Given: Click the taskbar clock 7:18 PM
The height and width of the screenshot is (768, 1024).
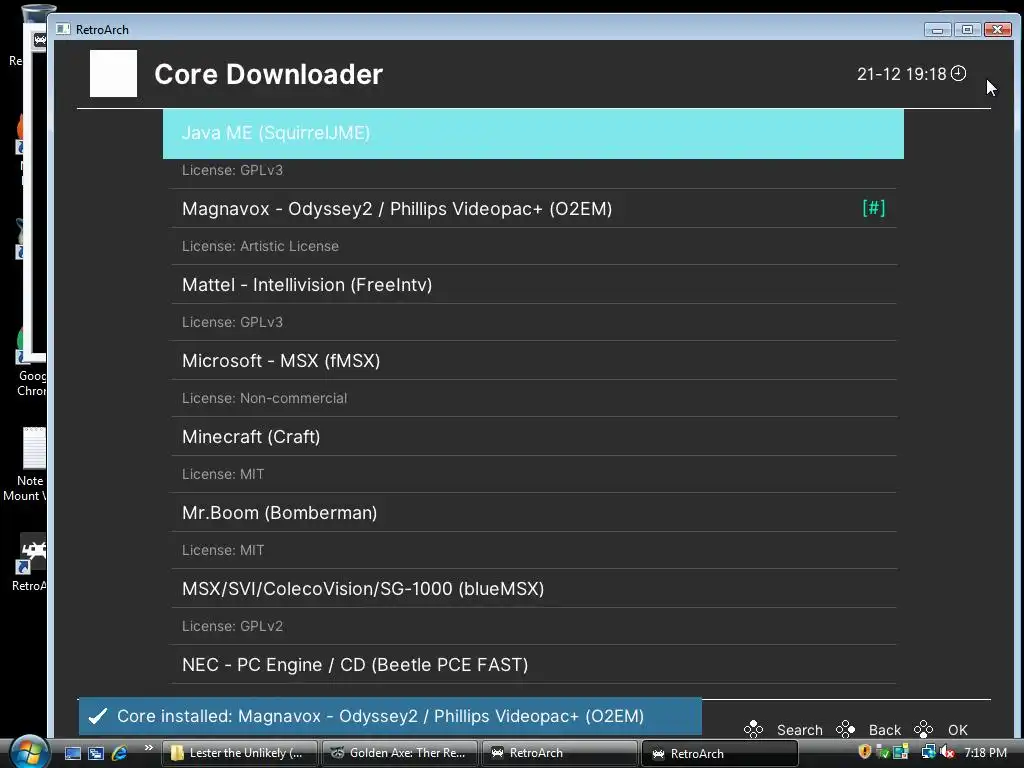Looking at the screenshot, I should point(985,753).
